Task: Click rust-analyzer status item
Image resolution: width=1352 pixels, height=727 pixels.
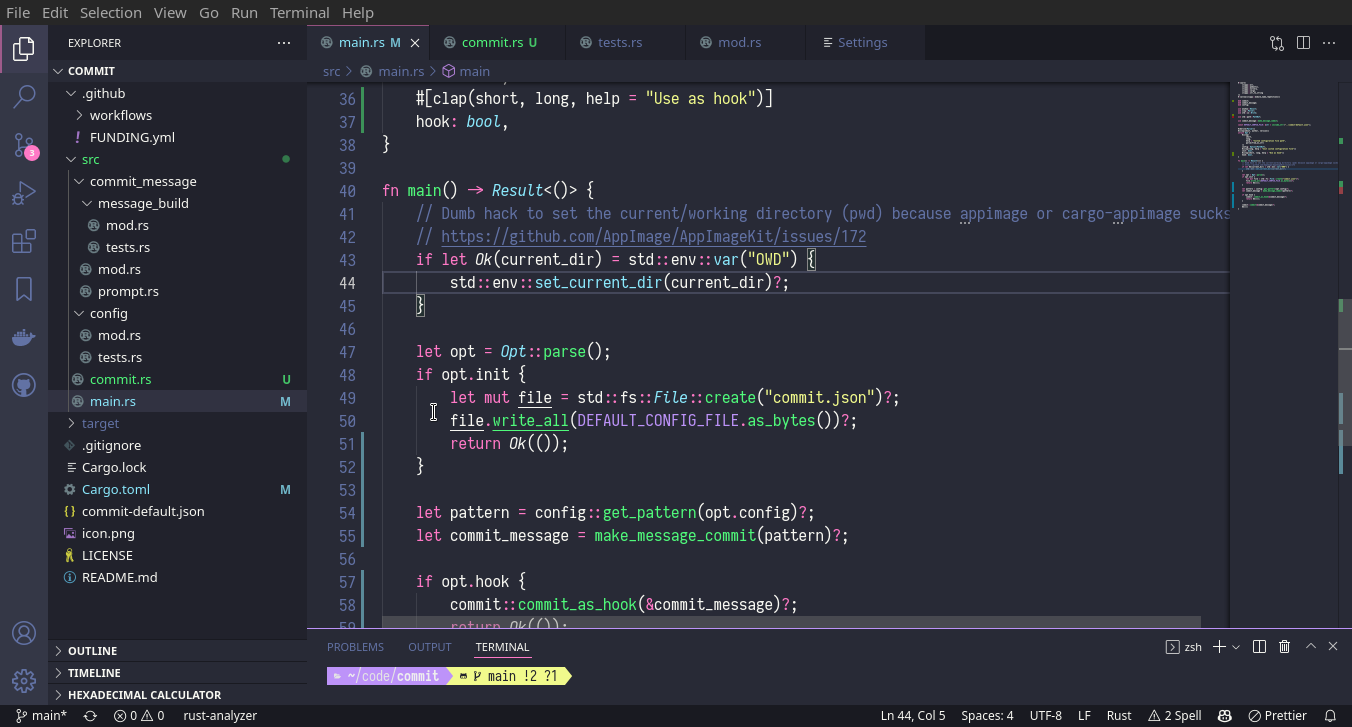Action: point(220,715)
